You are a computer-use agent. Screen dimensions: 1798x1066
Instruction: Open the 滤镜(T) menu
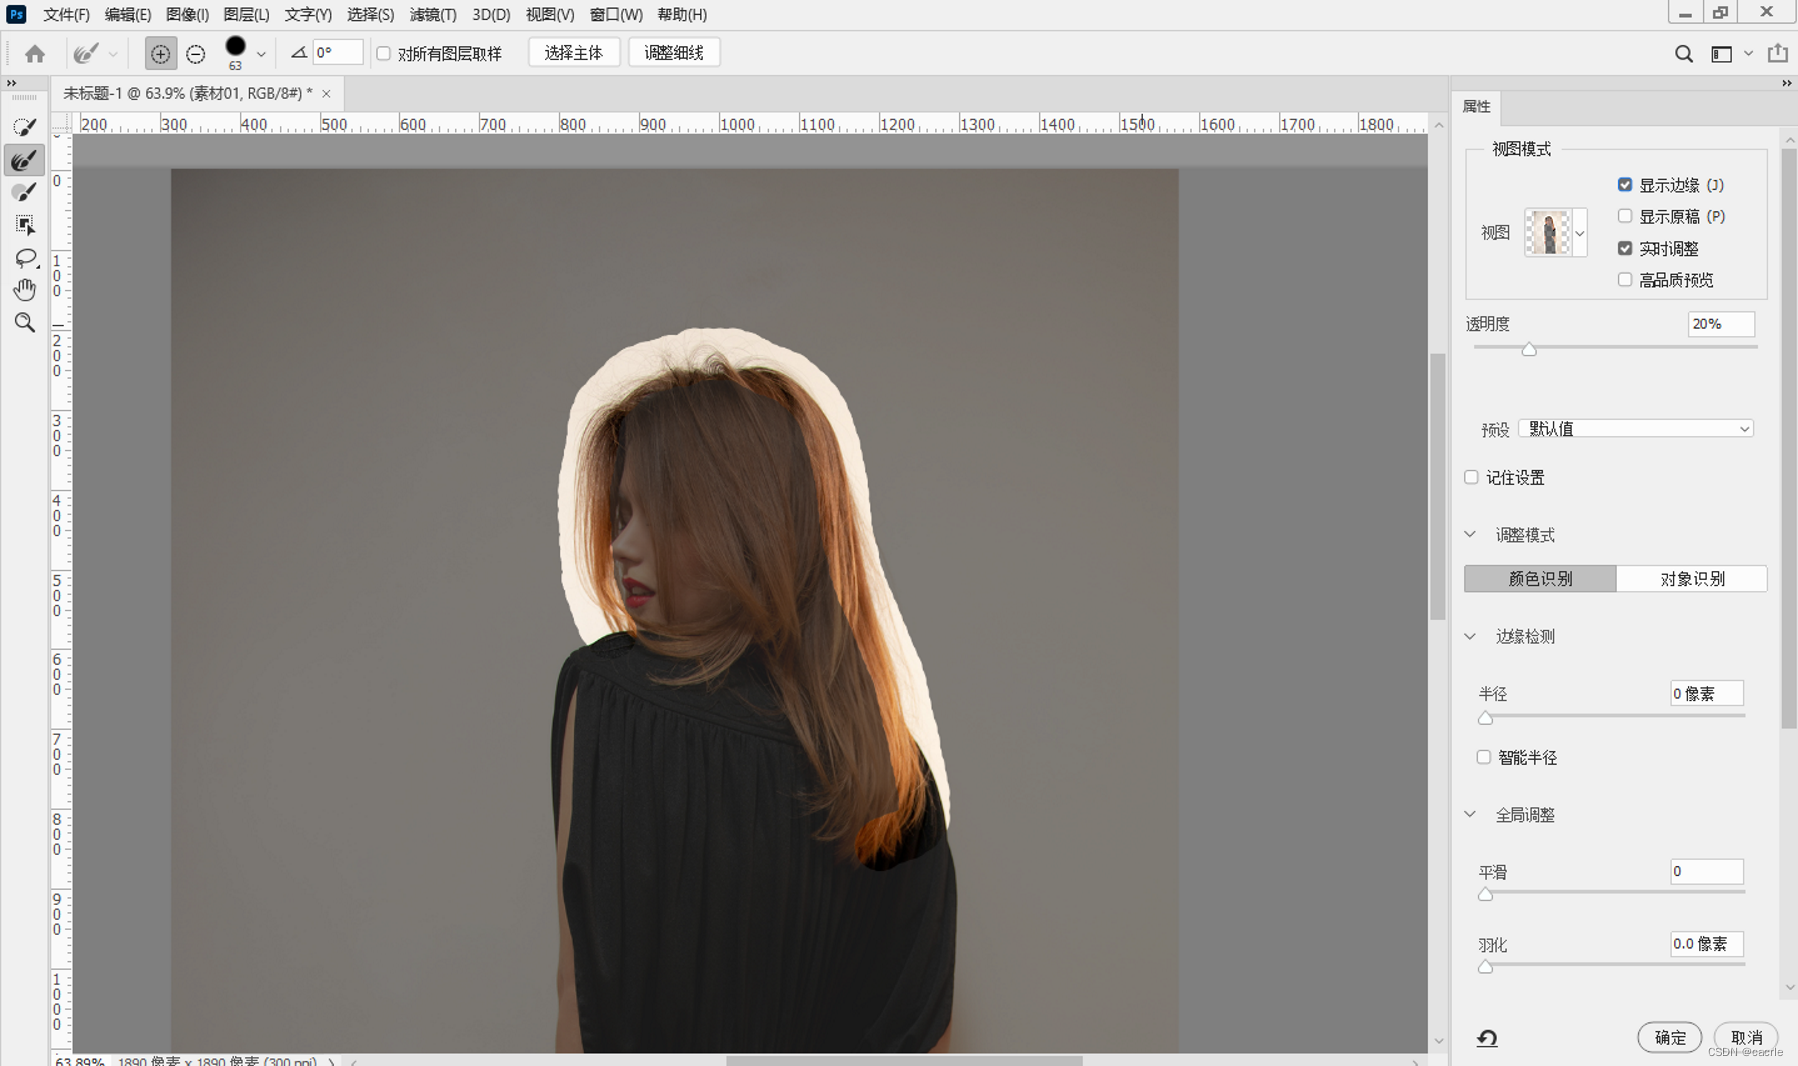pos(433,15)
